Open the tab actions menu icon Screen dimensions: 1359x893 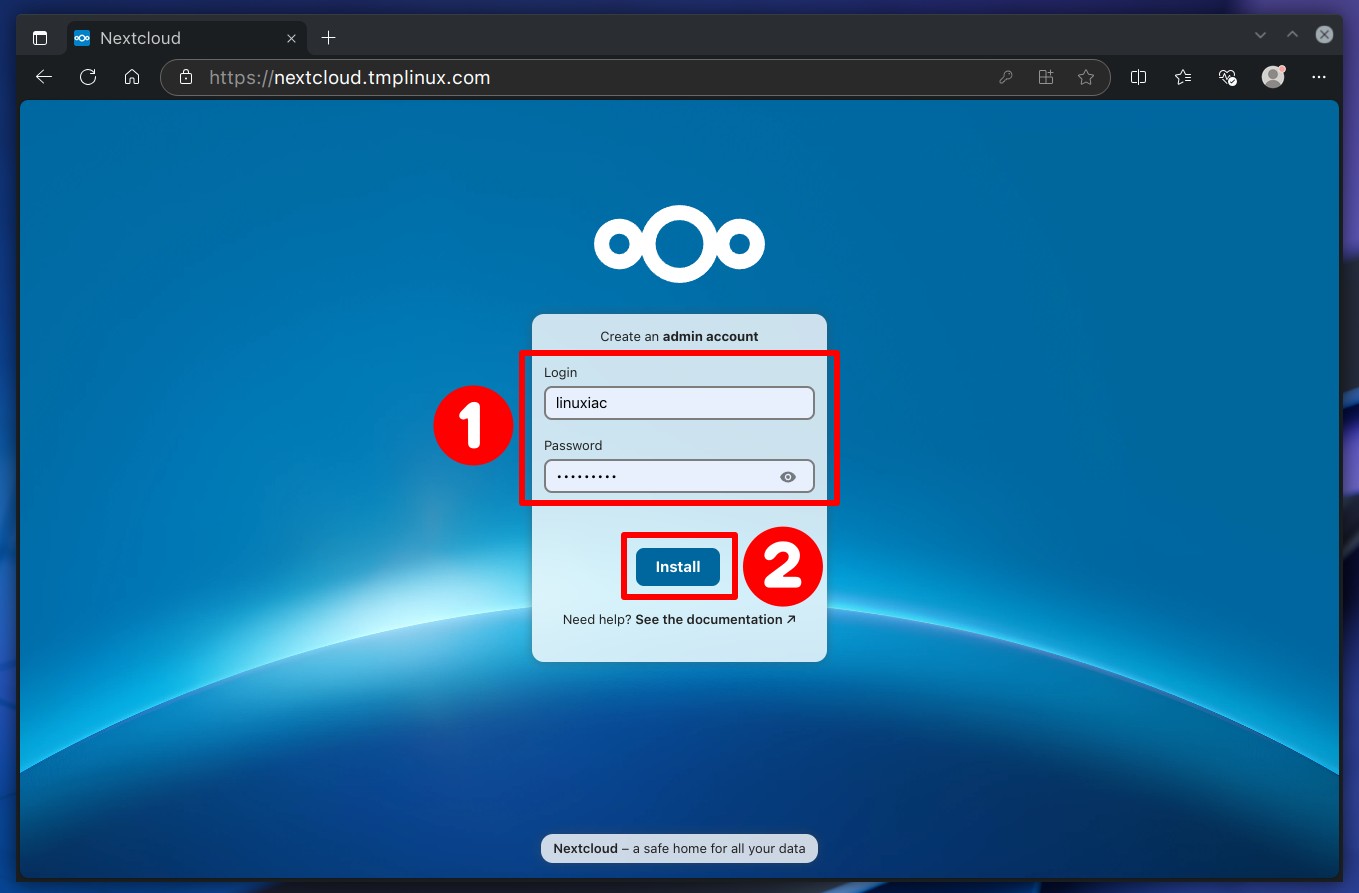point(40,38)
